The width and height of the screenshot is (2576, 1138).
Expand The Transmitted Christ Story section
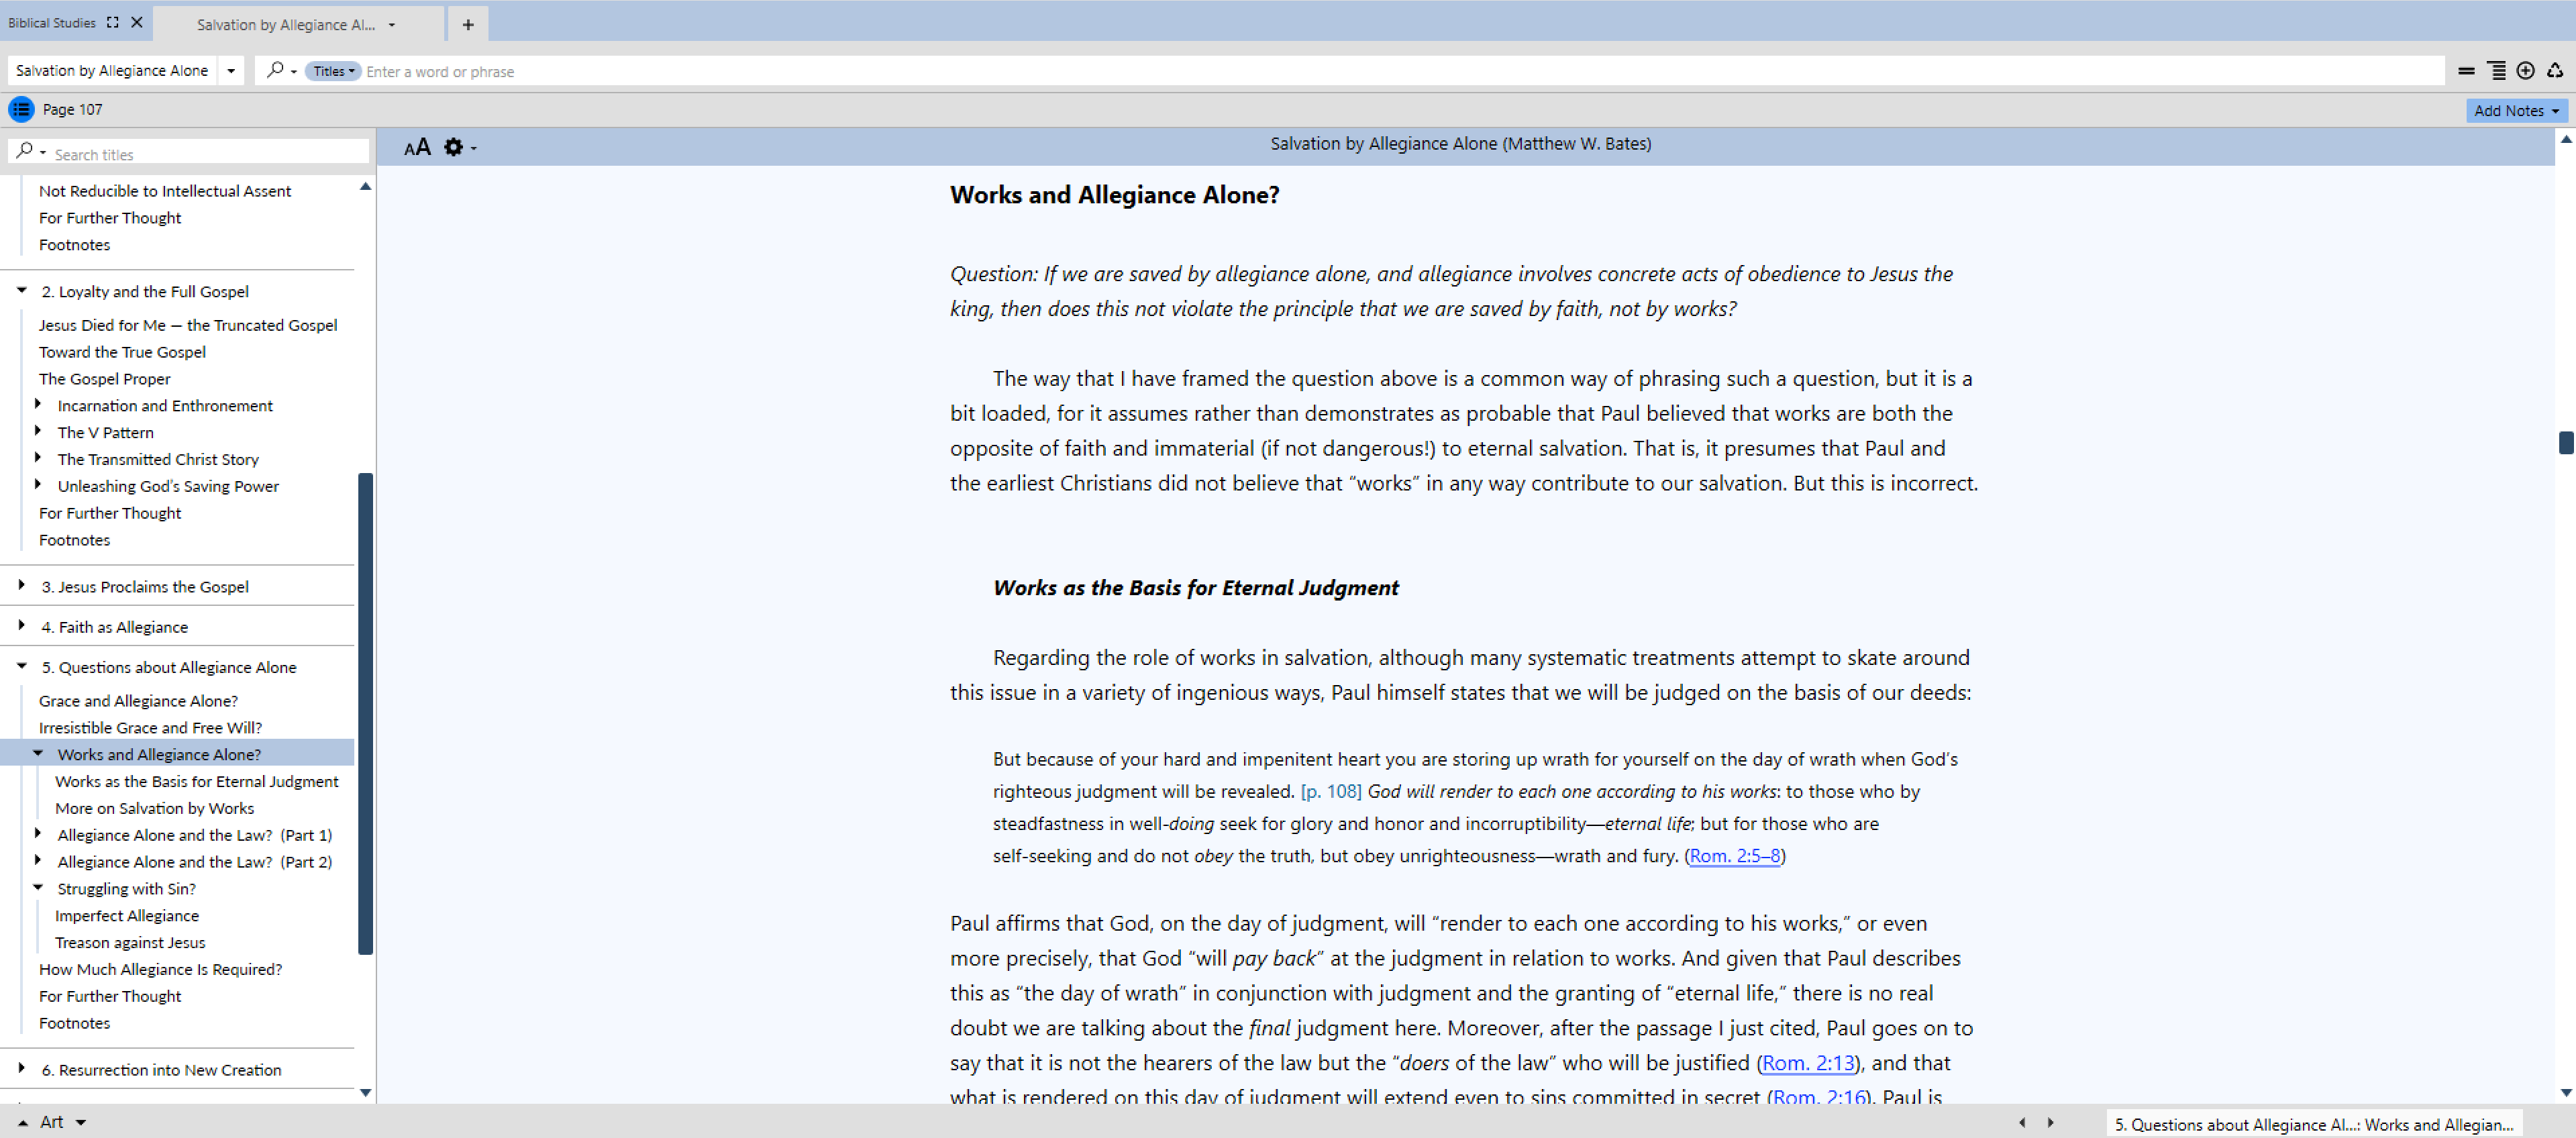38,458
